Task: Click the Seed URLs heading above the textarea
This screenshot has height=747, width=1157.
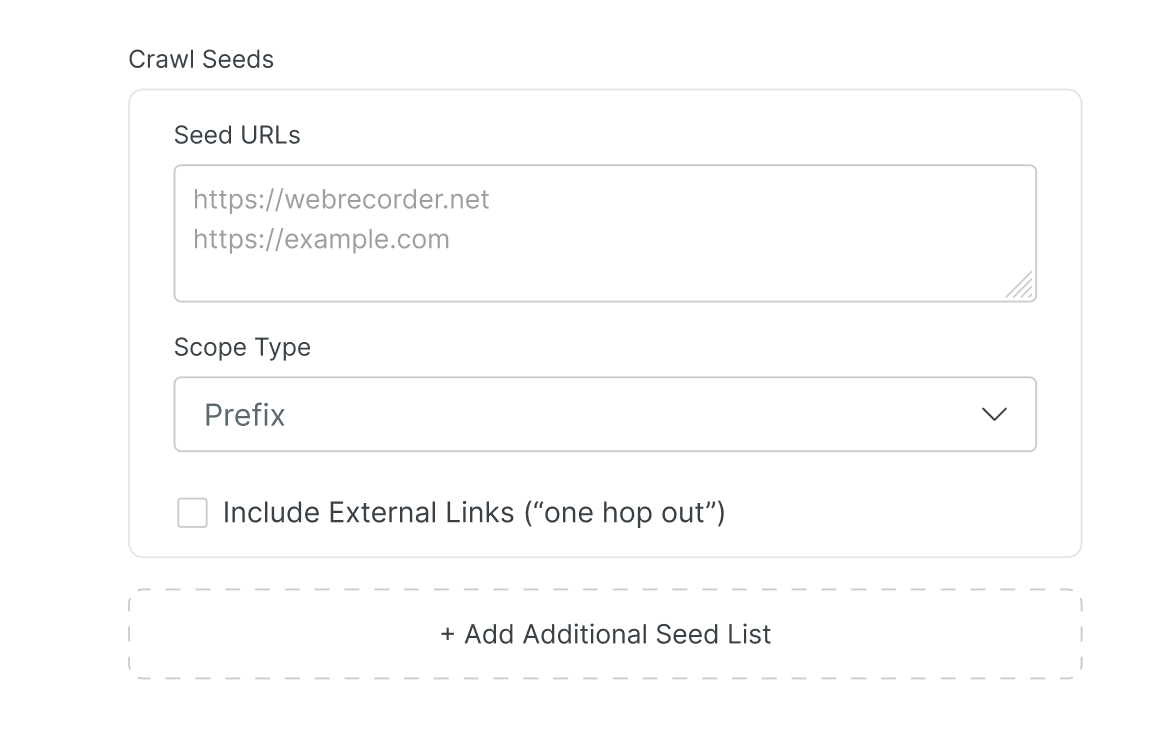Action: 237,135
